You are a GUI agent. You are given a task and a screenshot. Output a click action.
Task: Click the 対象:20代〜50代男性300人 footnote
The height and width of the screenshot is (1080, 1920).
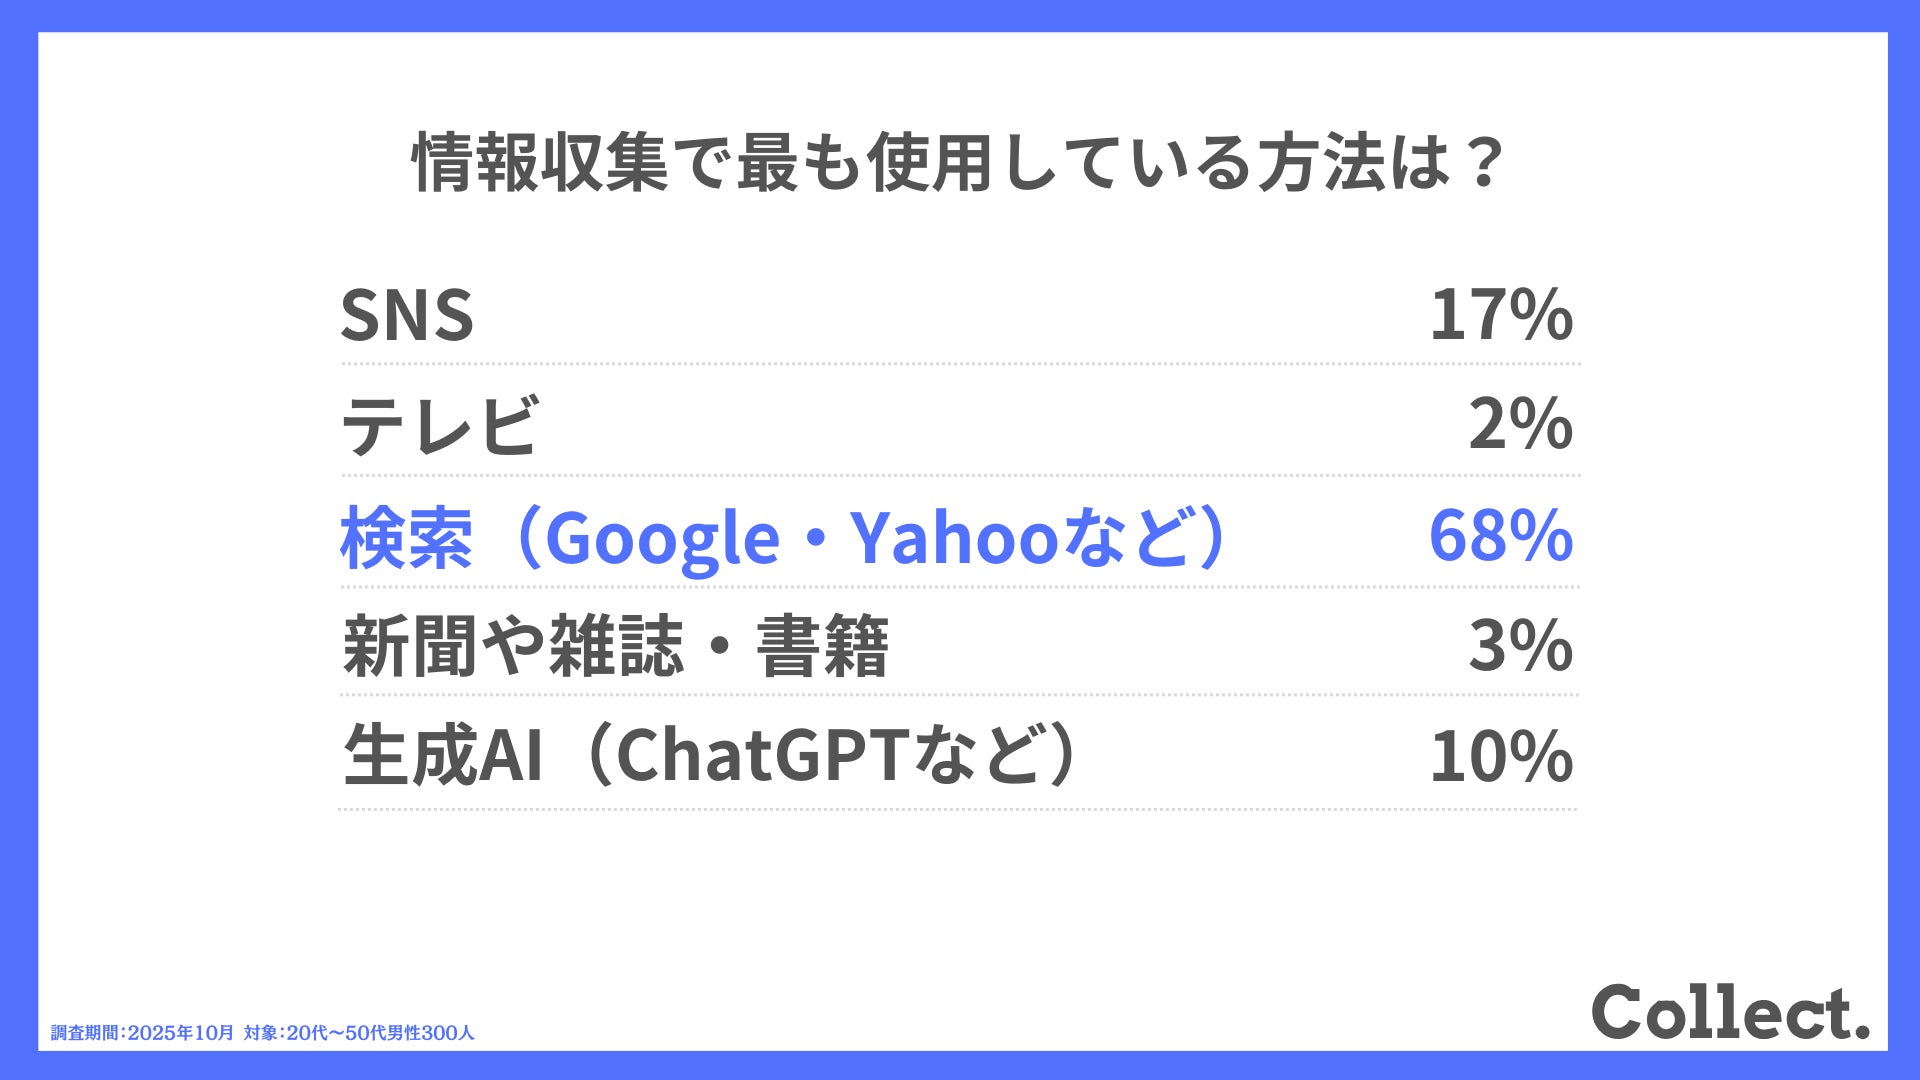(359, 1033)
